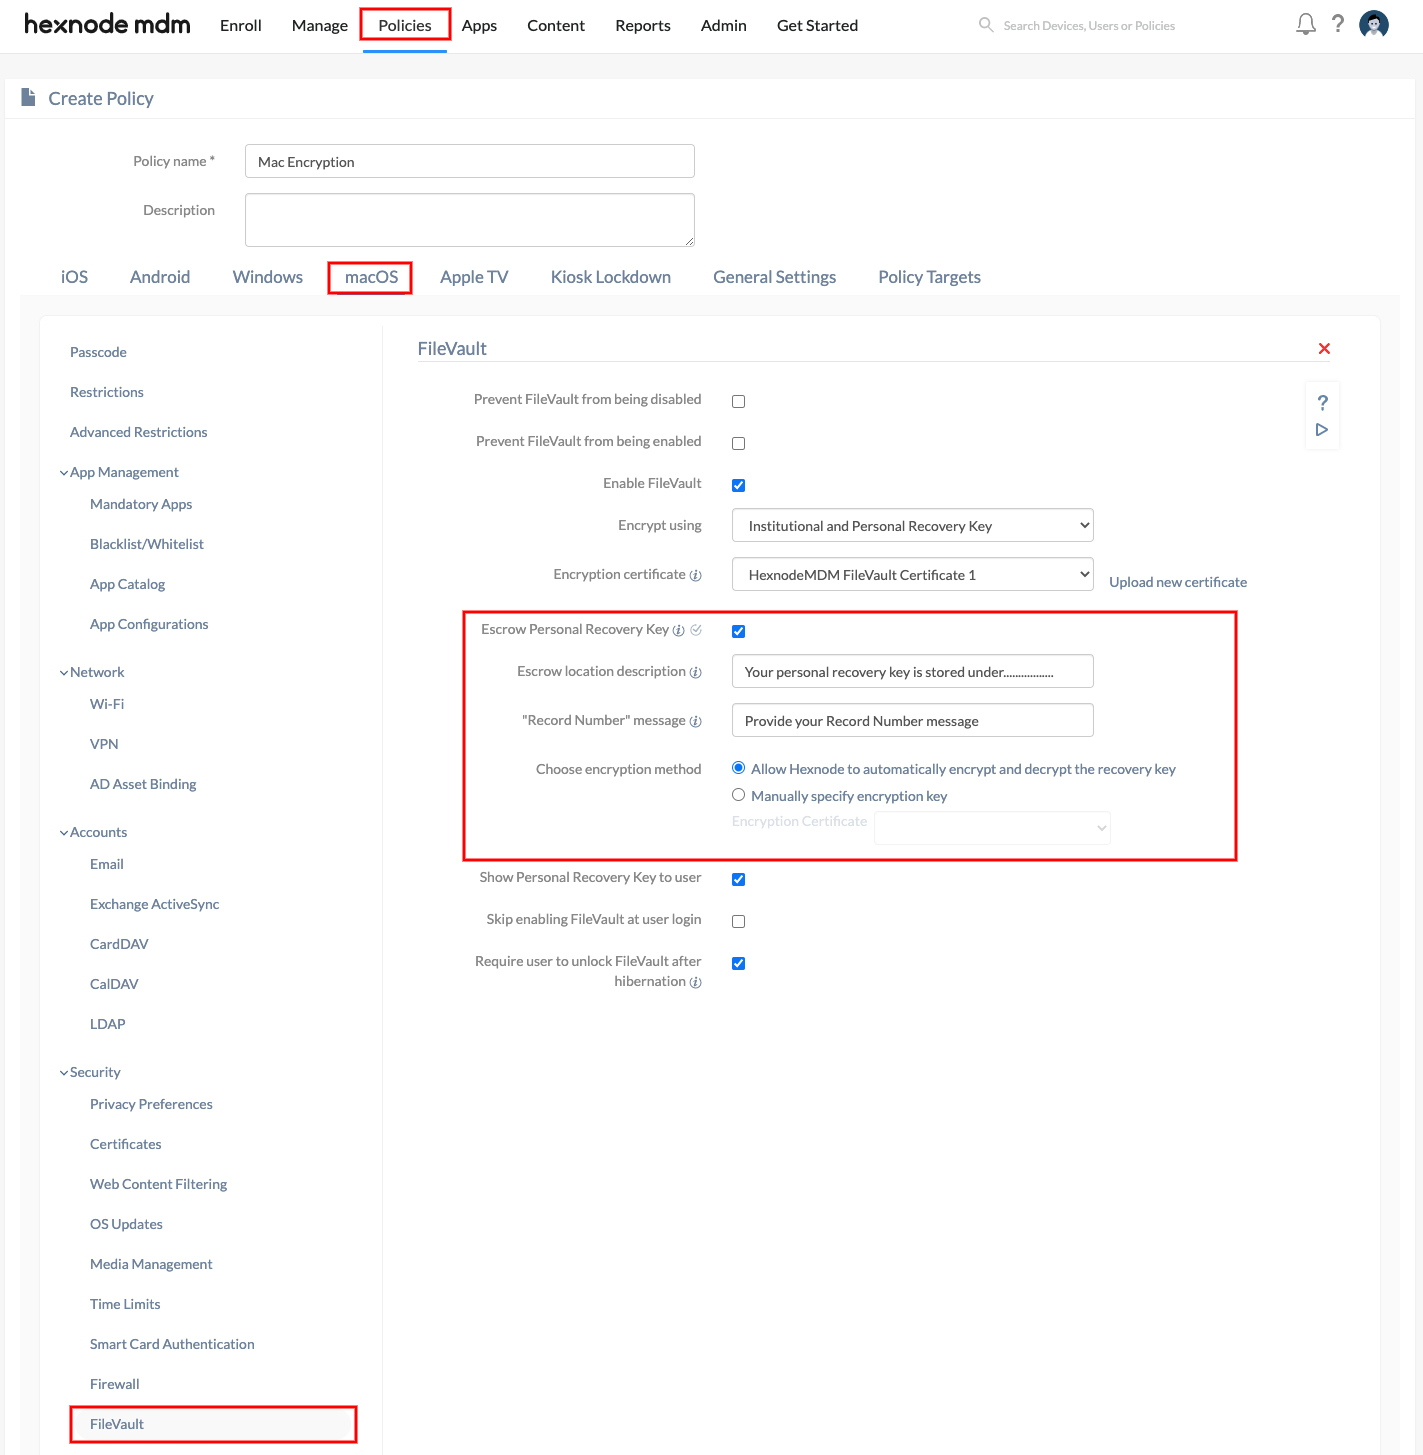The height and width of the screenshot is (1455, 1423).
Task: Open the Policy Targets tab
Action: pos(929,277)
